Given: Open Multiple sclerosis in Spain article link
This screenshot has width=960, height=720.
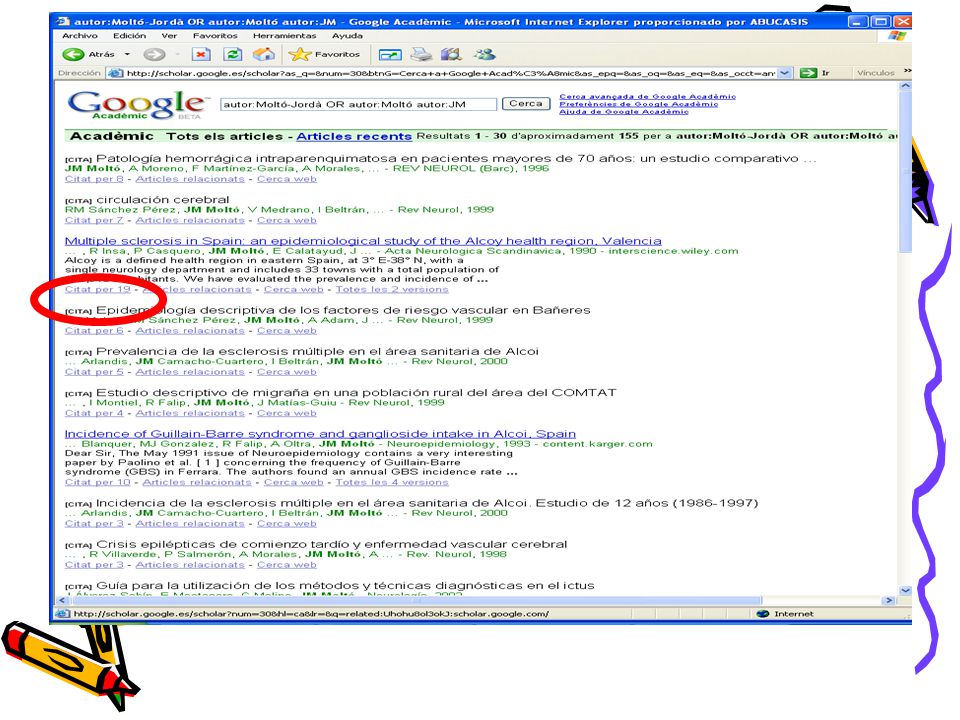Looking at the screenshot, I should click(363, 241).
